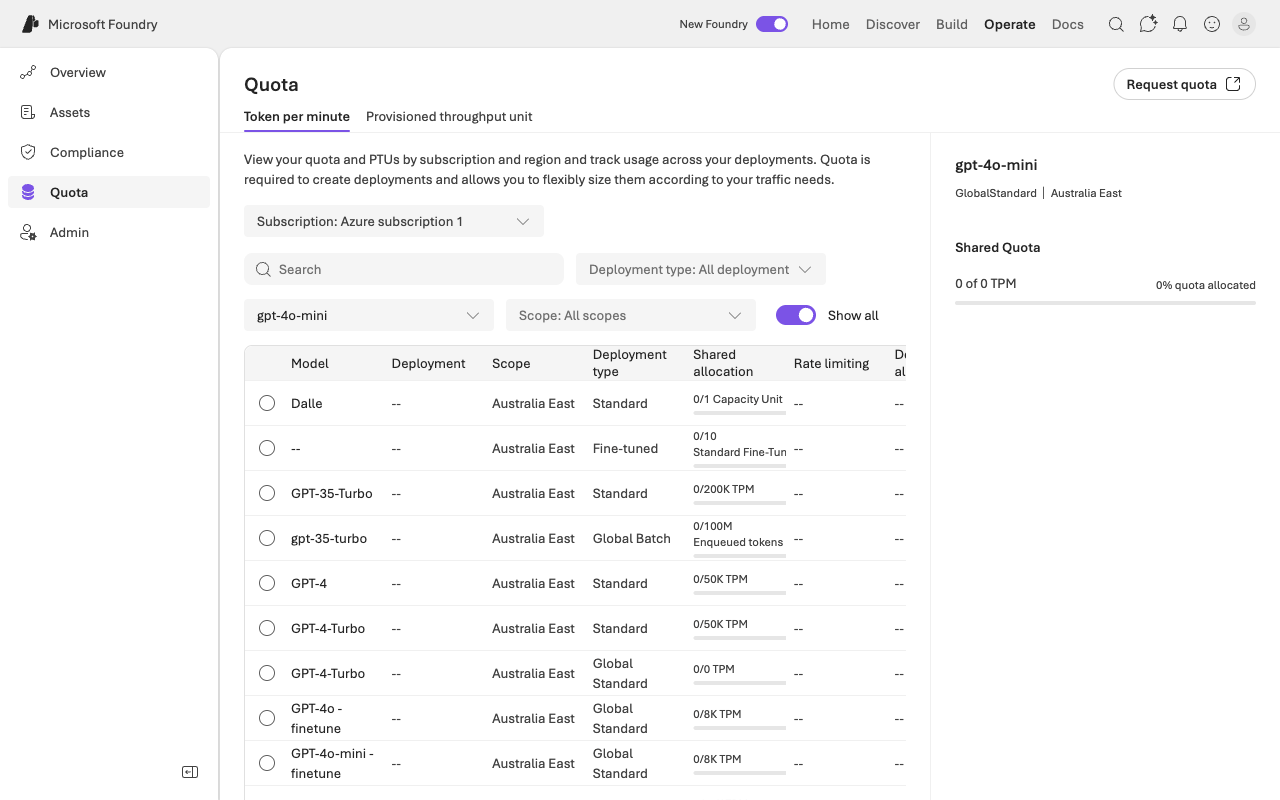Image resolution: width=1280 pixels, height=800 pixels.
Task: Click the Admin person-gear icon
Action: (28, 232)
